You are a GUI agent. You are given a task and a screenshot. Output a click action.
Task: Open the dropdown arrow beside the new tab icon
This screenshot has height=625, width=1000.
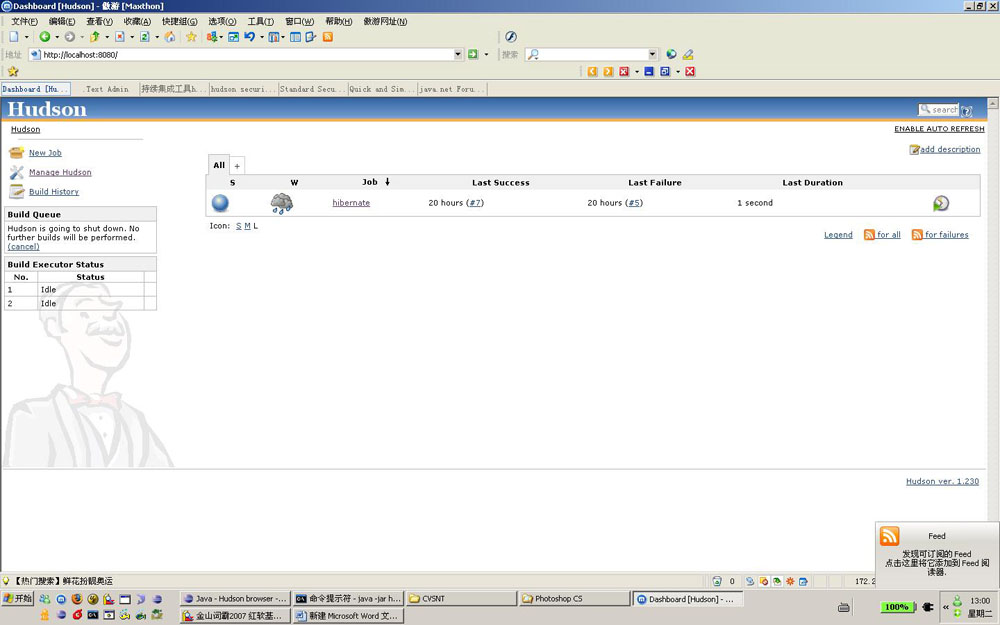point(26,37)
